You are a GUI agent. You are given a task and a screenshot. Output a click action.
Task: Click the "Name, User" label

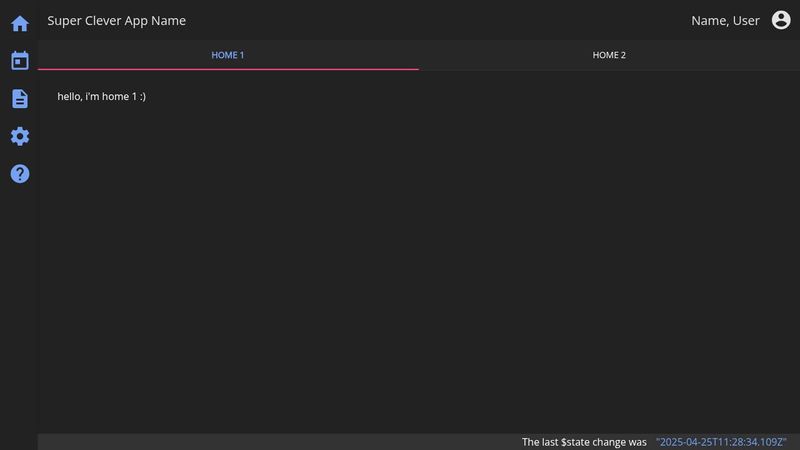pos(725,21)
